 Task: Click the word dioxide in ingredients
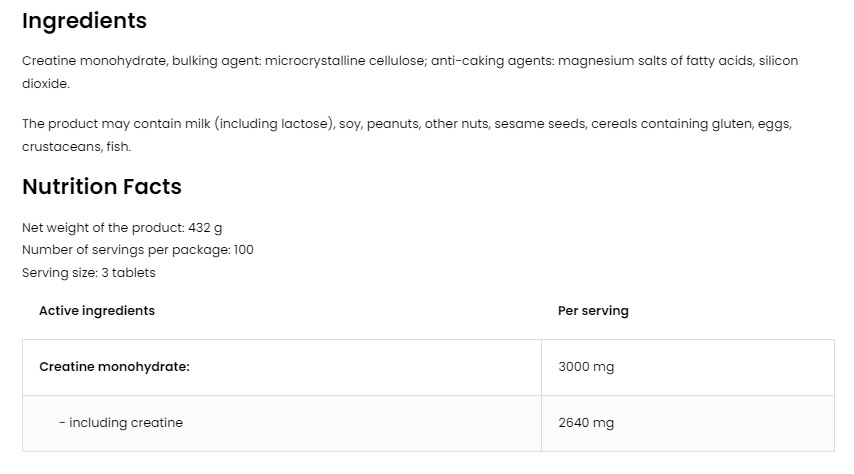coord(46,84)
